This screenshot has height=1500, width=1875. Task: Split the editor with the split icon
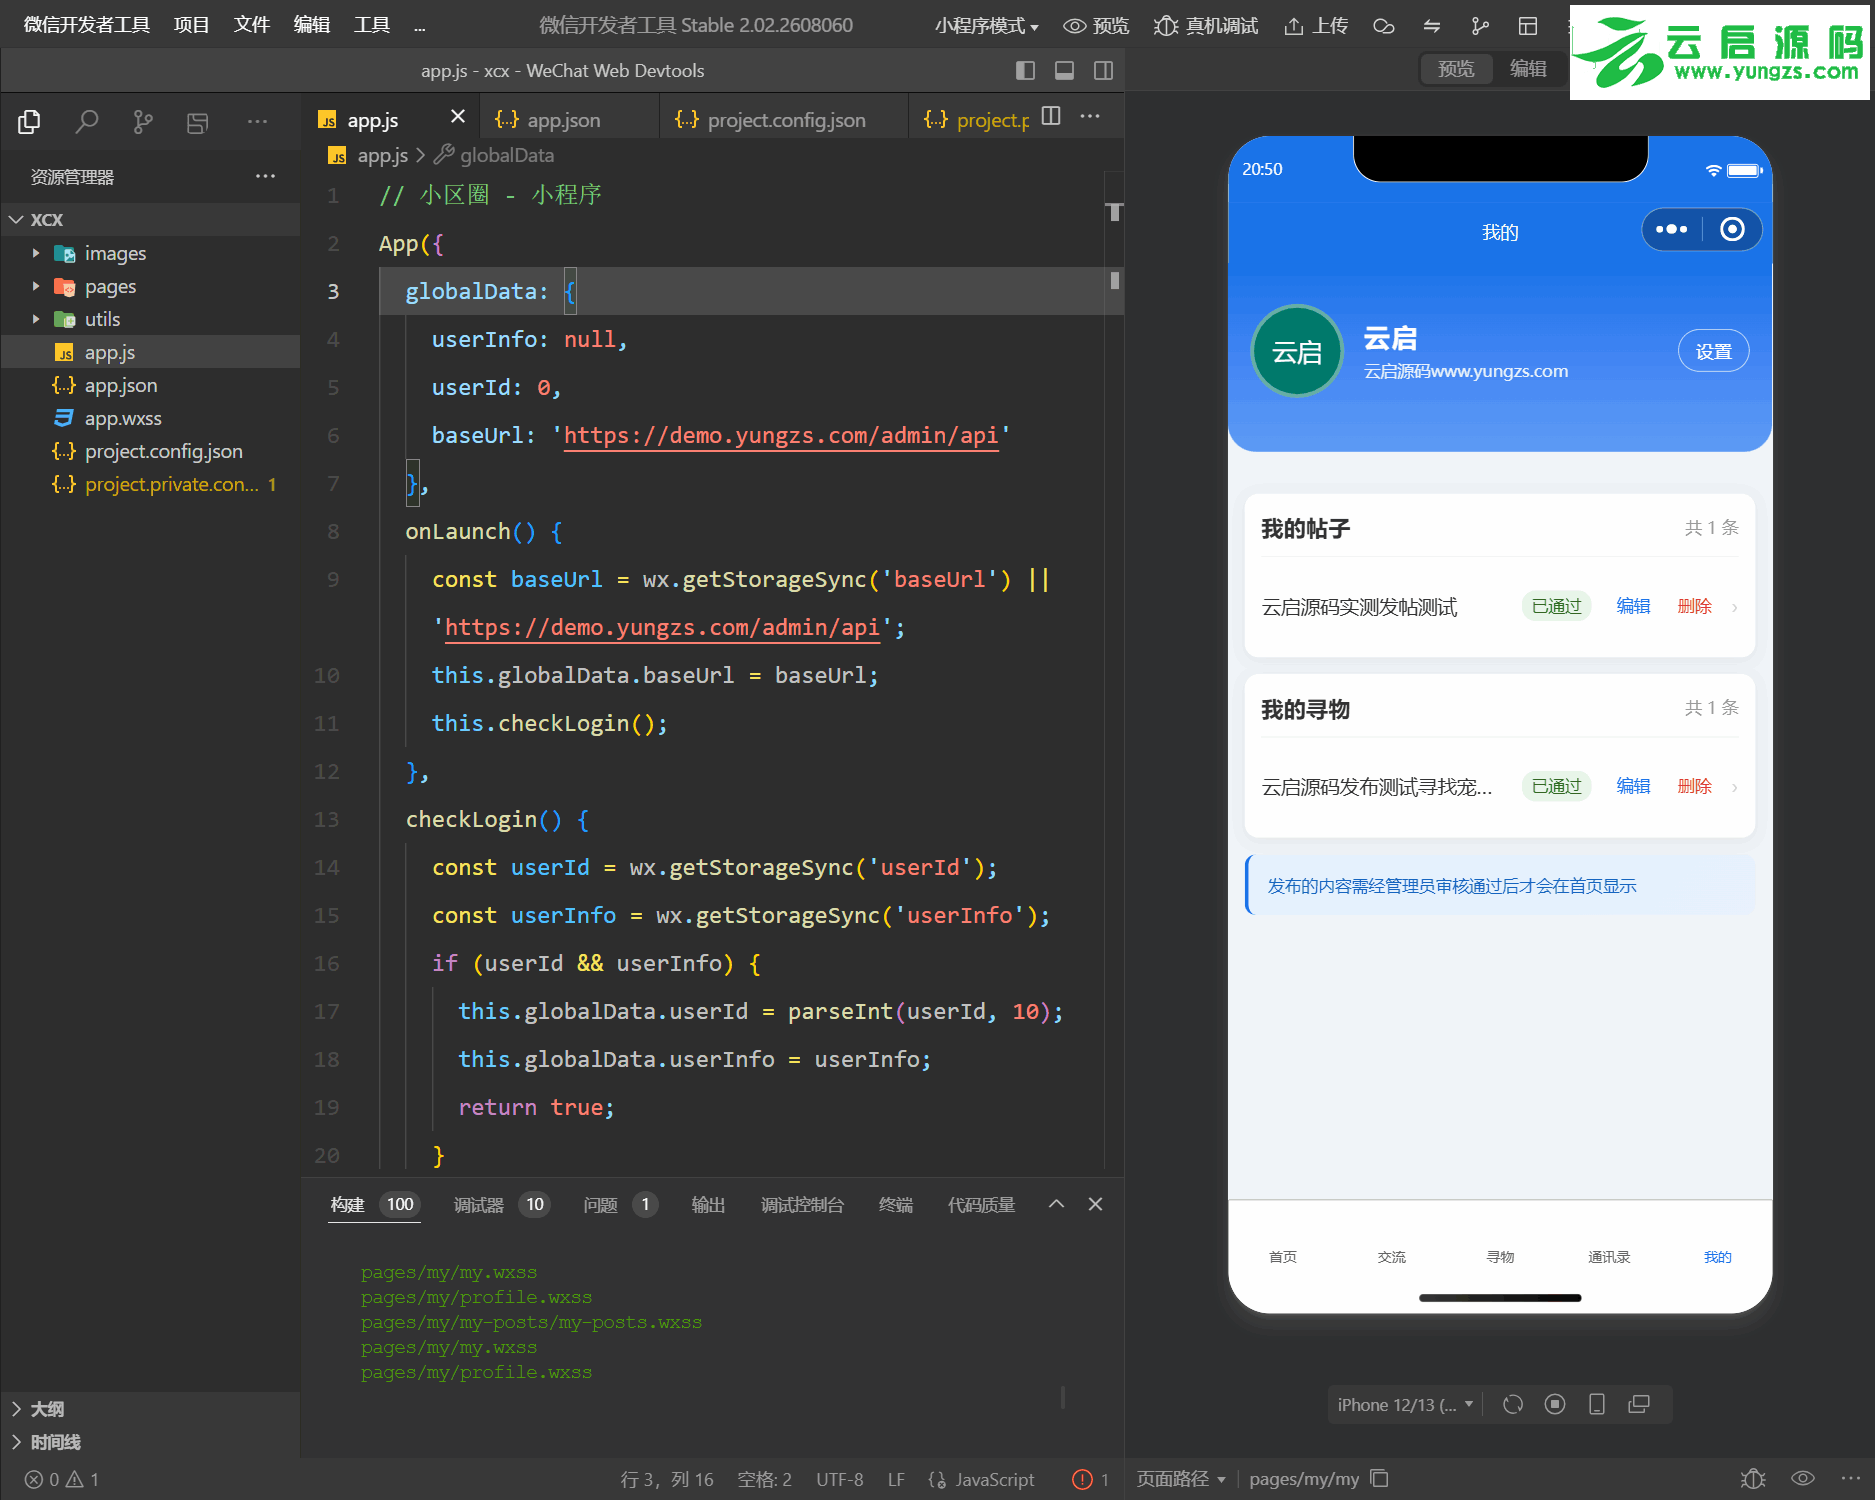pos(1051,116)
